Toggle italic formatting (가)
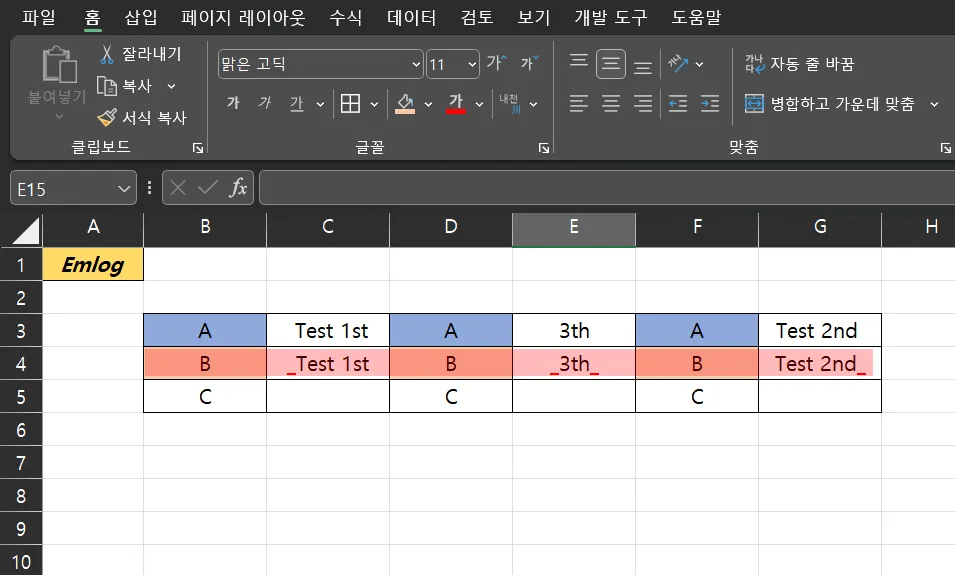 coord(264,103)
